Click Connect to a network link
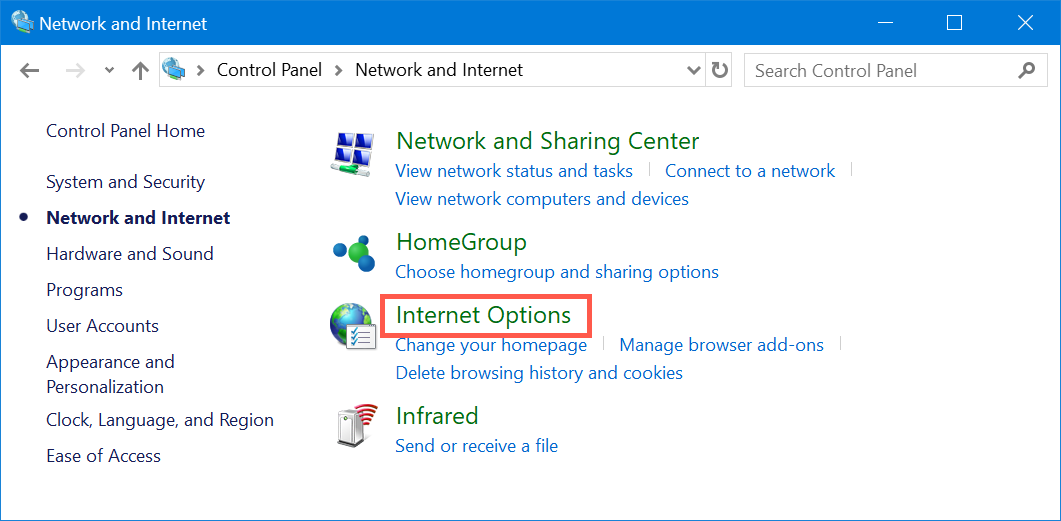Viewport: 1061px width, 521px height. tap(749, 171)
